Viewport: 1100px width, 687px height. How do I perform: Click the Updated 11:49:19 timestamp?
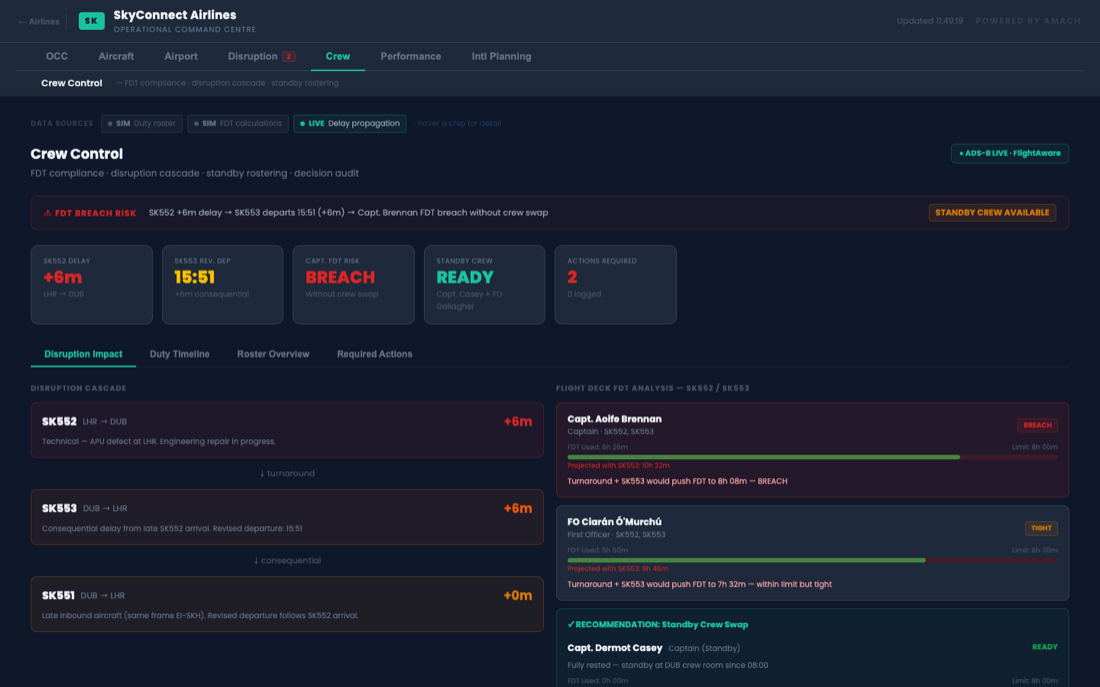click(930, 21)
